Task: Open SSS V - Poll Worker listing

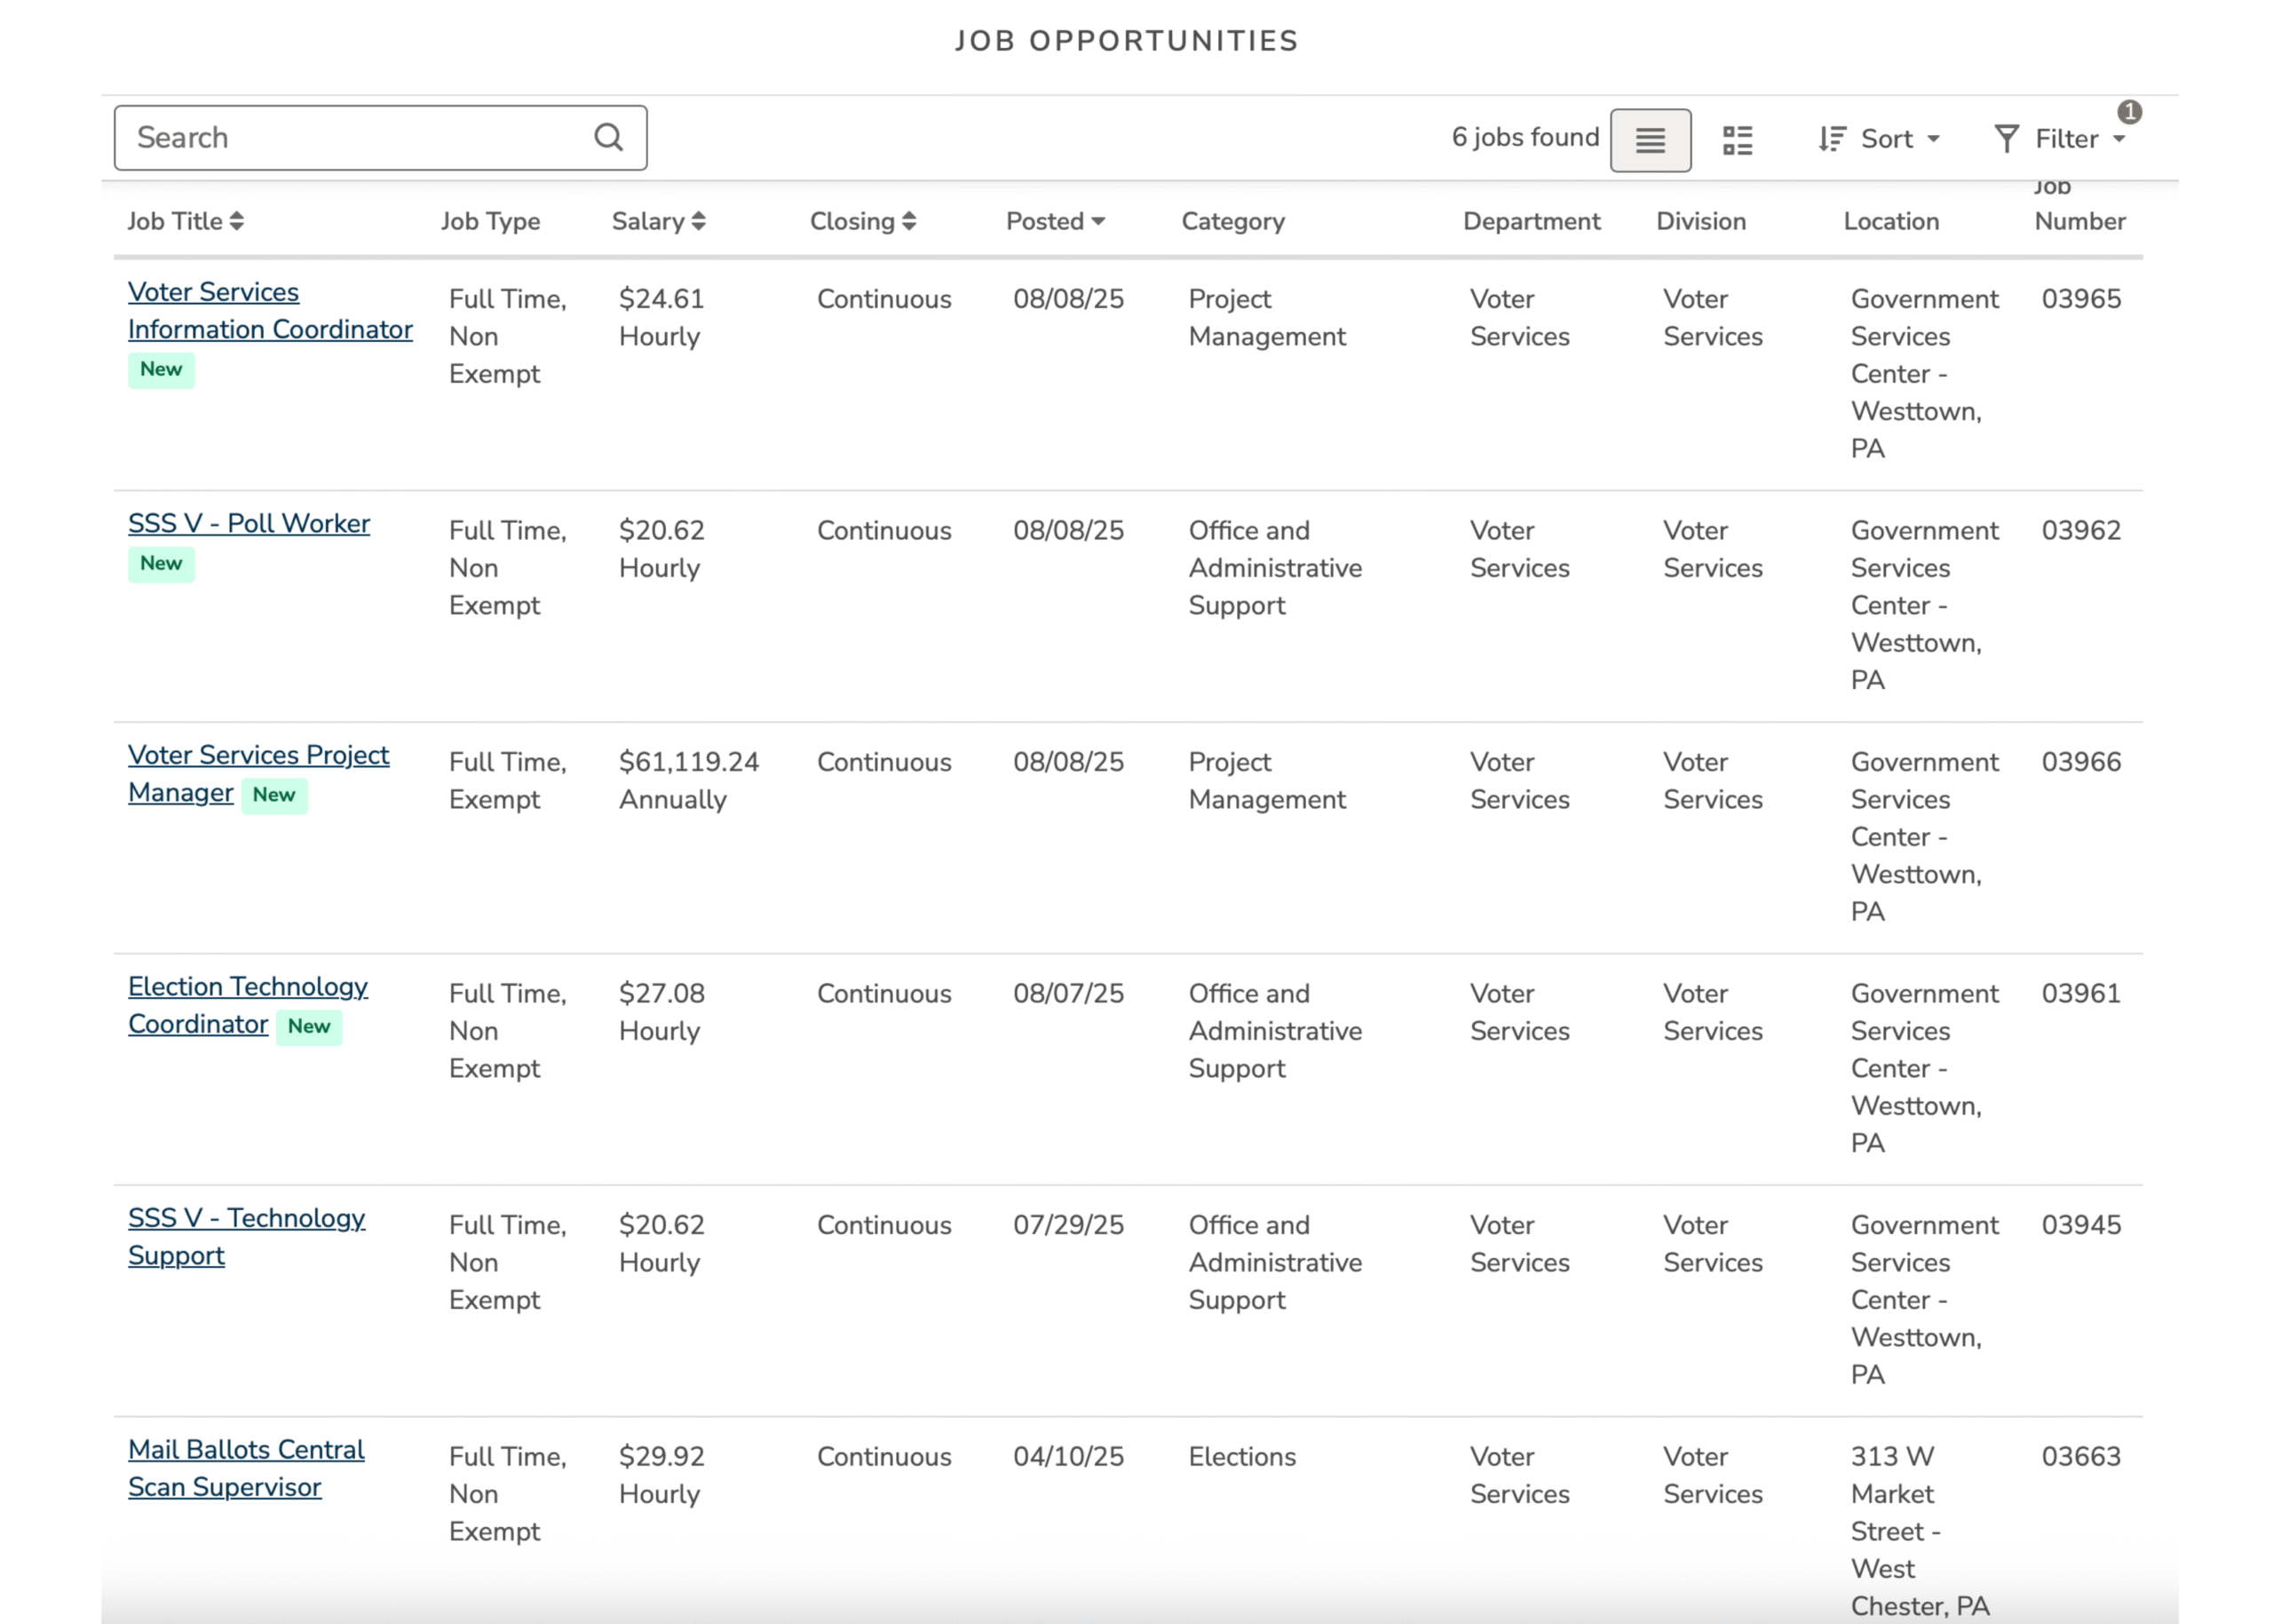Action: (248, 523)
